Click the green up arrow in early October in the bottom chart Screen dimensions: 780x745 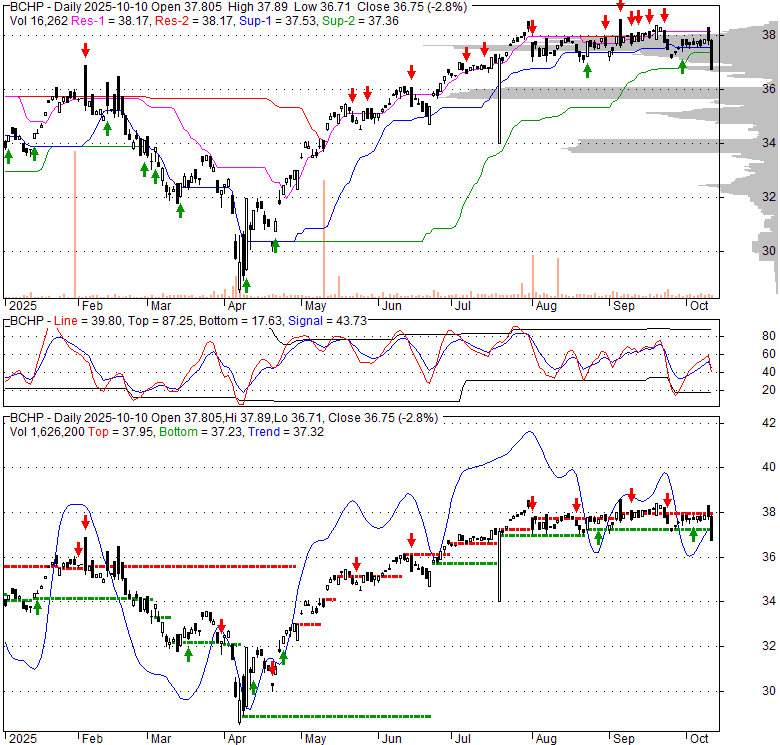coord(693,535)
